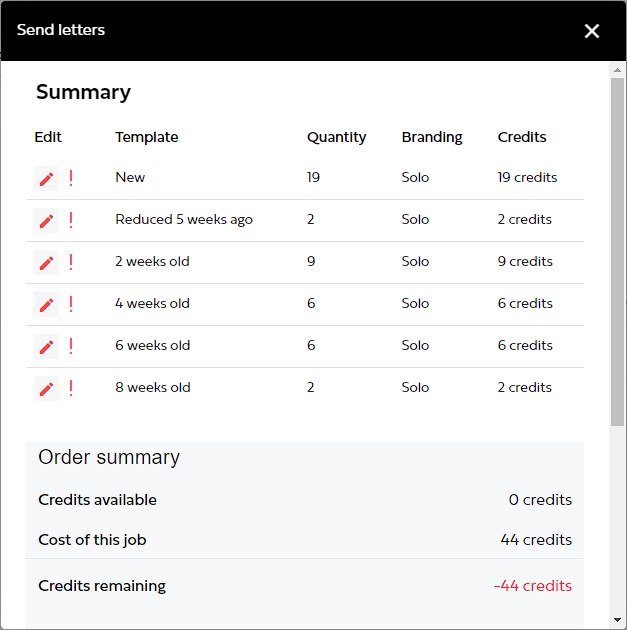Close the Send letters dialog
Image resolution: width=627 pixels, height=630 pixels.
pyautogui.click(x=592, y=31)
